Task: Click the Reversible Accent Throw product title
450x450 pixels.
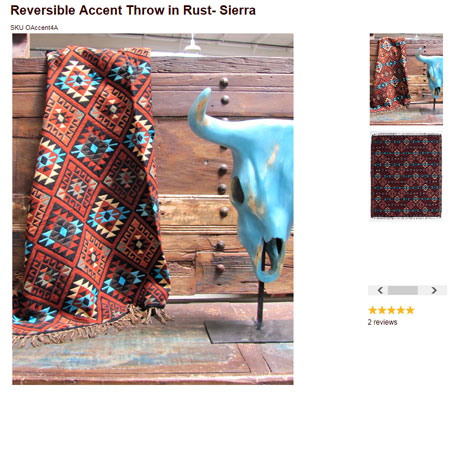Action: [x=133, y=10]
